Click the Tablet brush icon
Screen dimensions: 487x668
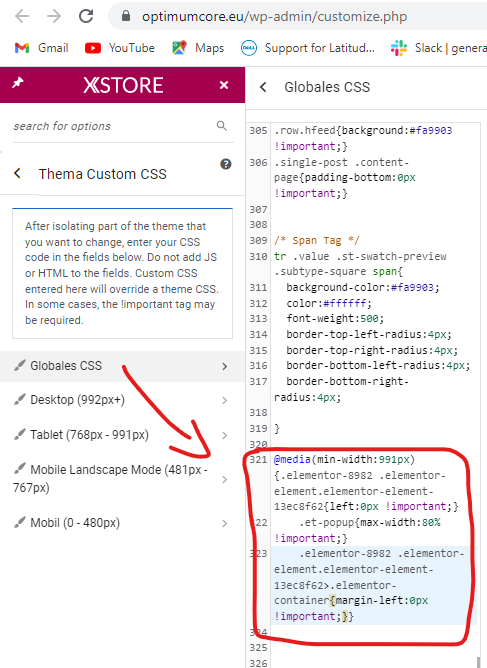pyautogui.click(x=20, y=434)
